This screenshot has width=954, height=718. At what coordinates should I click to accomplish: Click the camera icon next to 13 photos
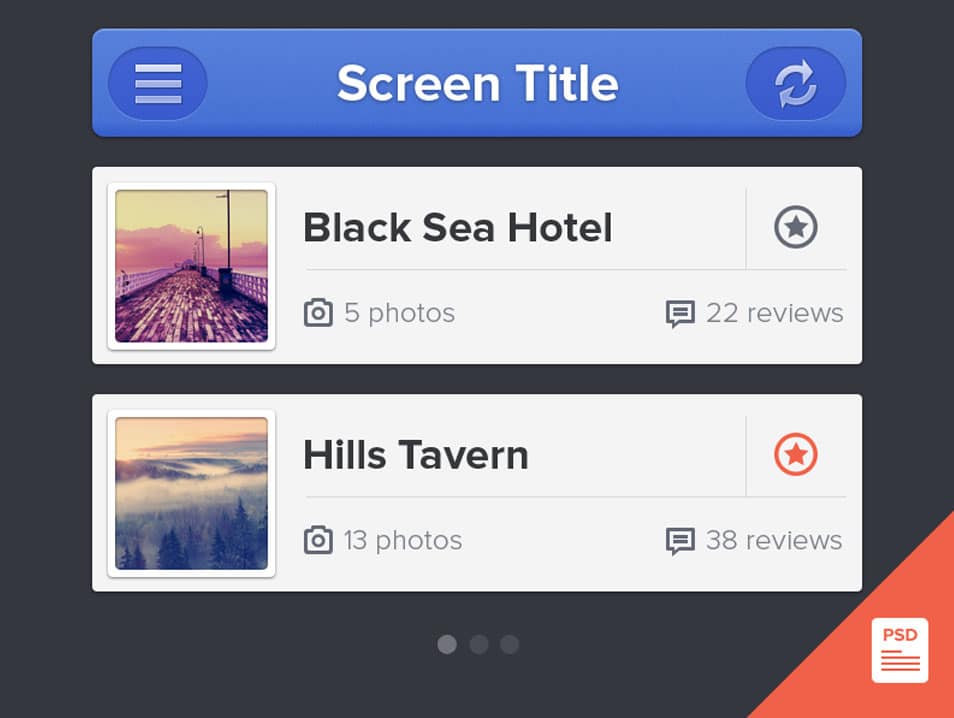point(317,541)
